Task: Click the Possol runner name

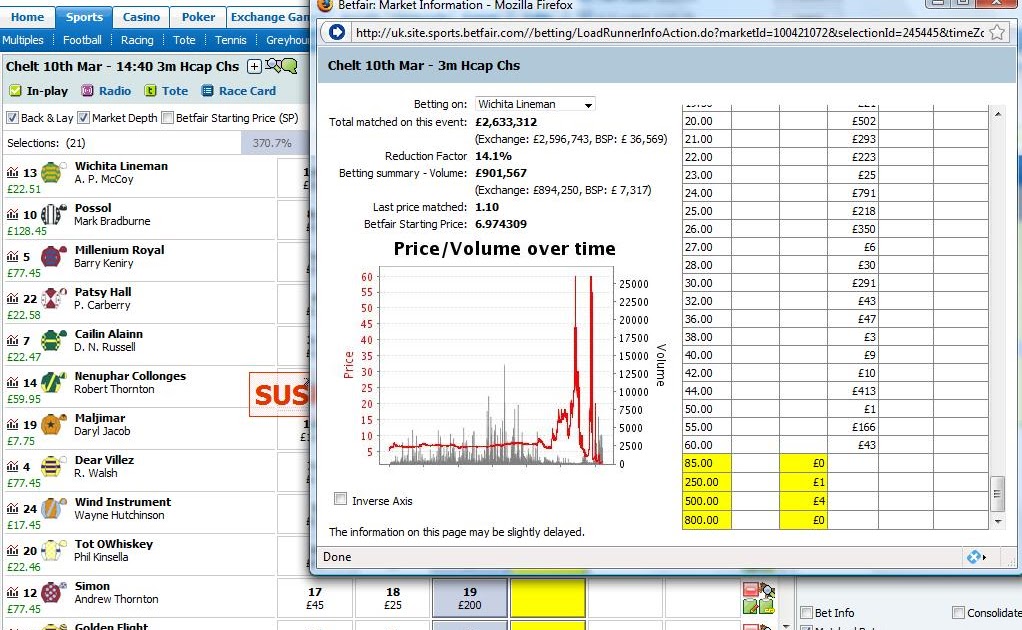Action: click(93, 208)
